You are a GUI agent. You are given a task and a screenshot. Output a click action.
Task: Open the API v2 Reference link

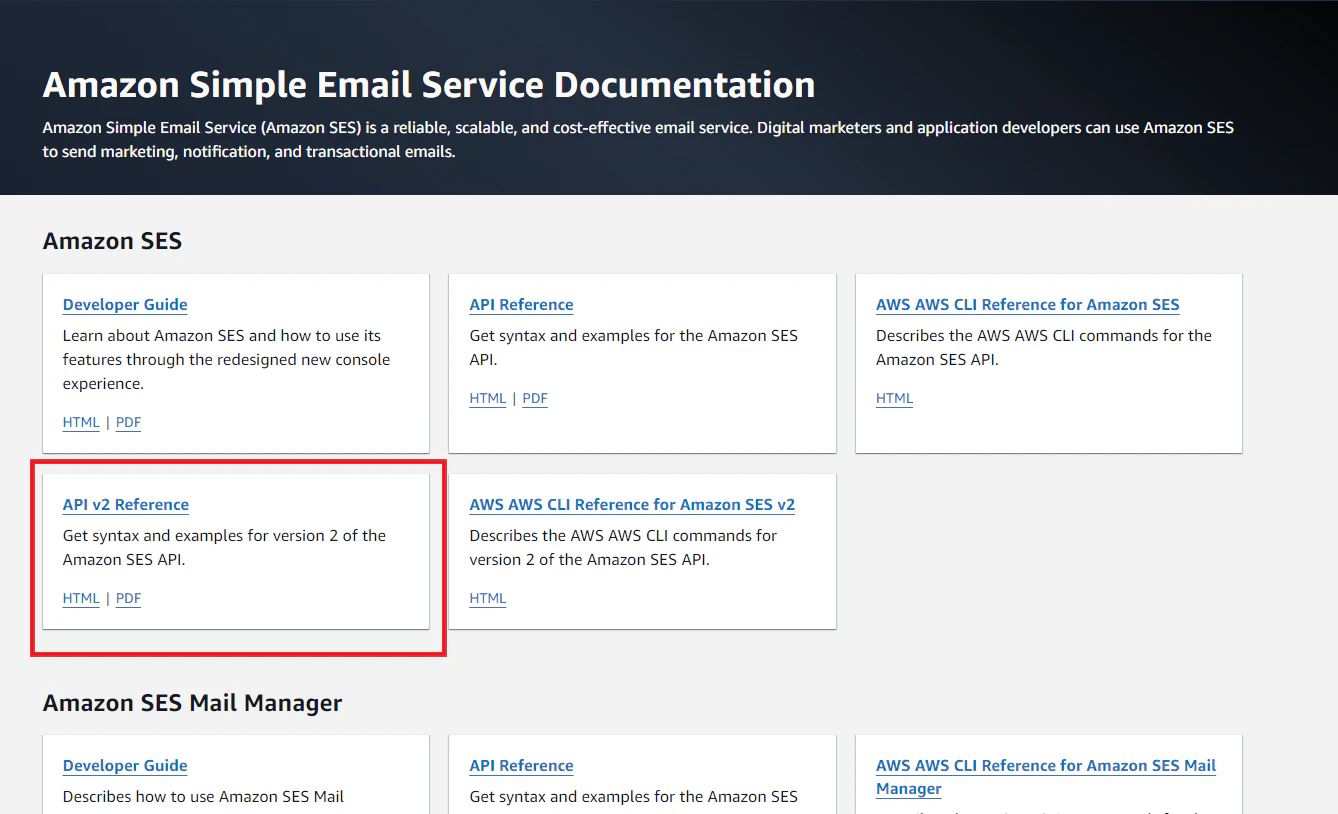(x=126, y=505)
